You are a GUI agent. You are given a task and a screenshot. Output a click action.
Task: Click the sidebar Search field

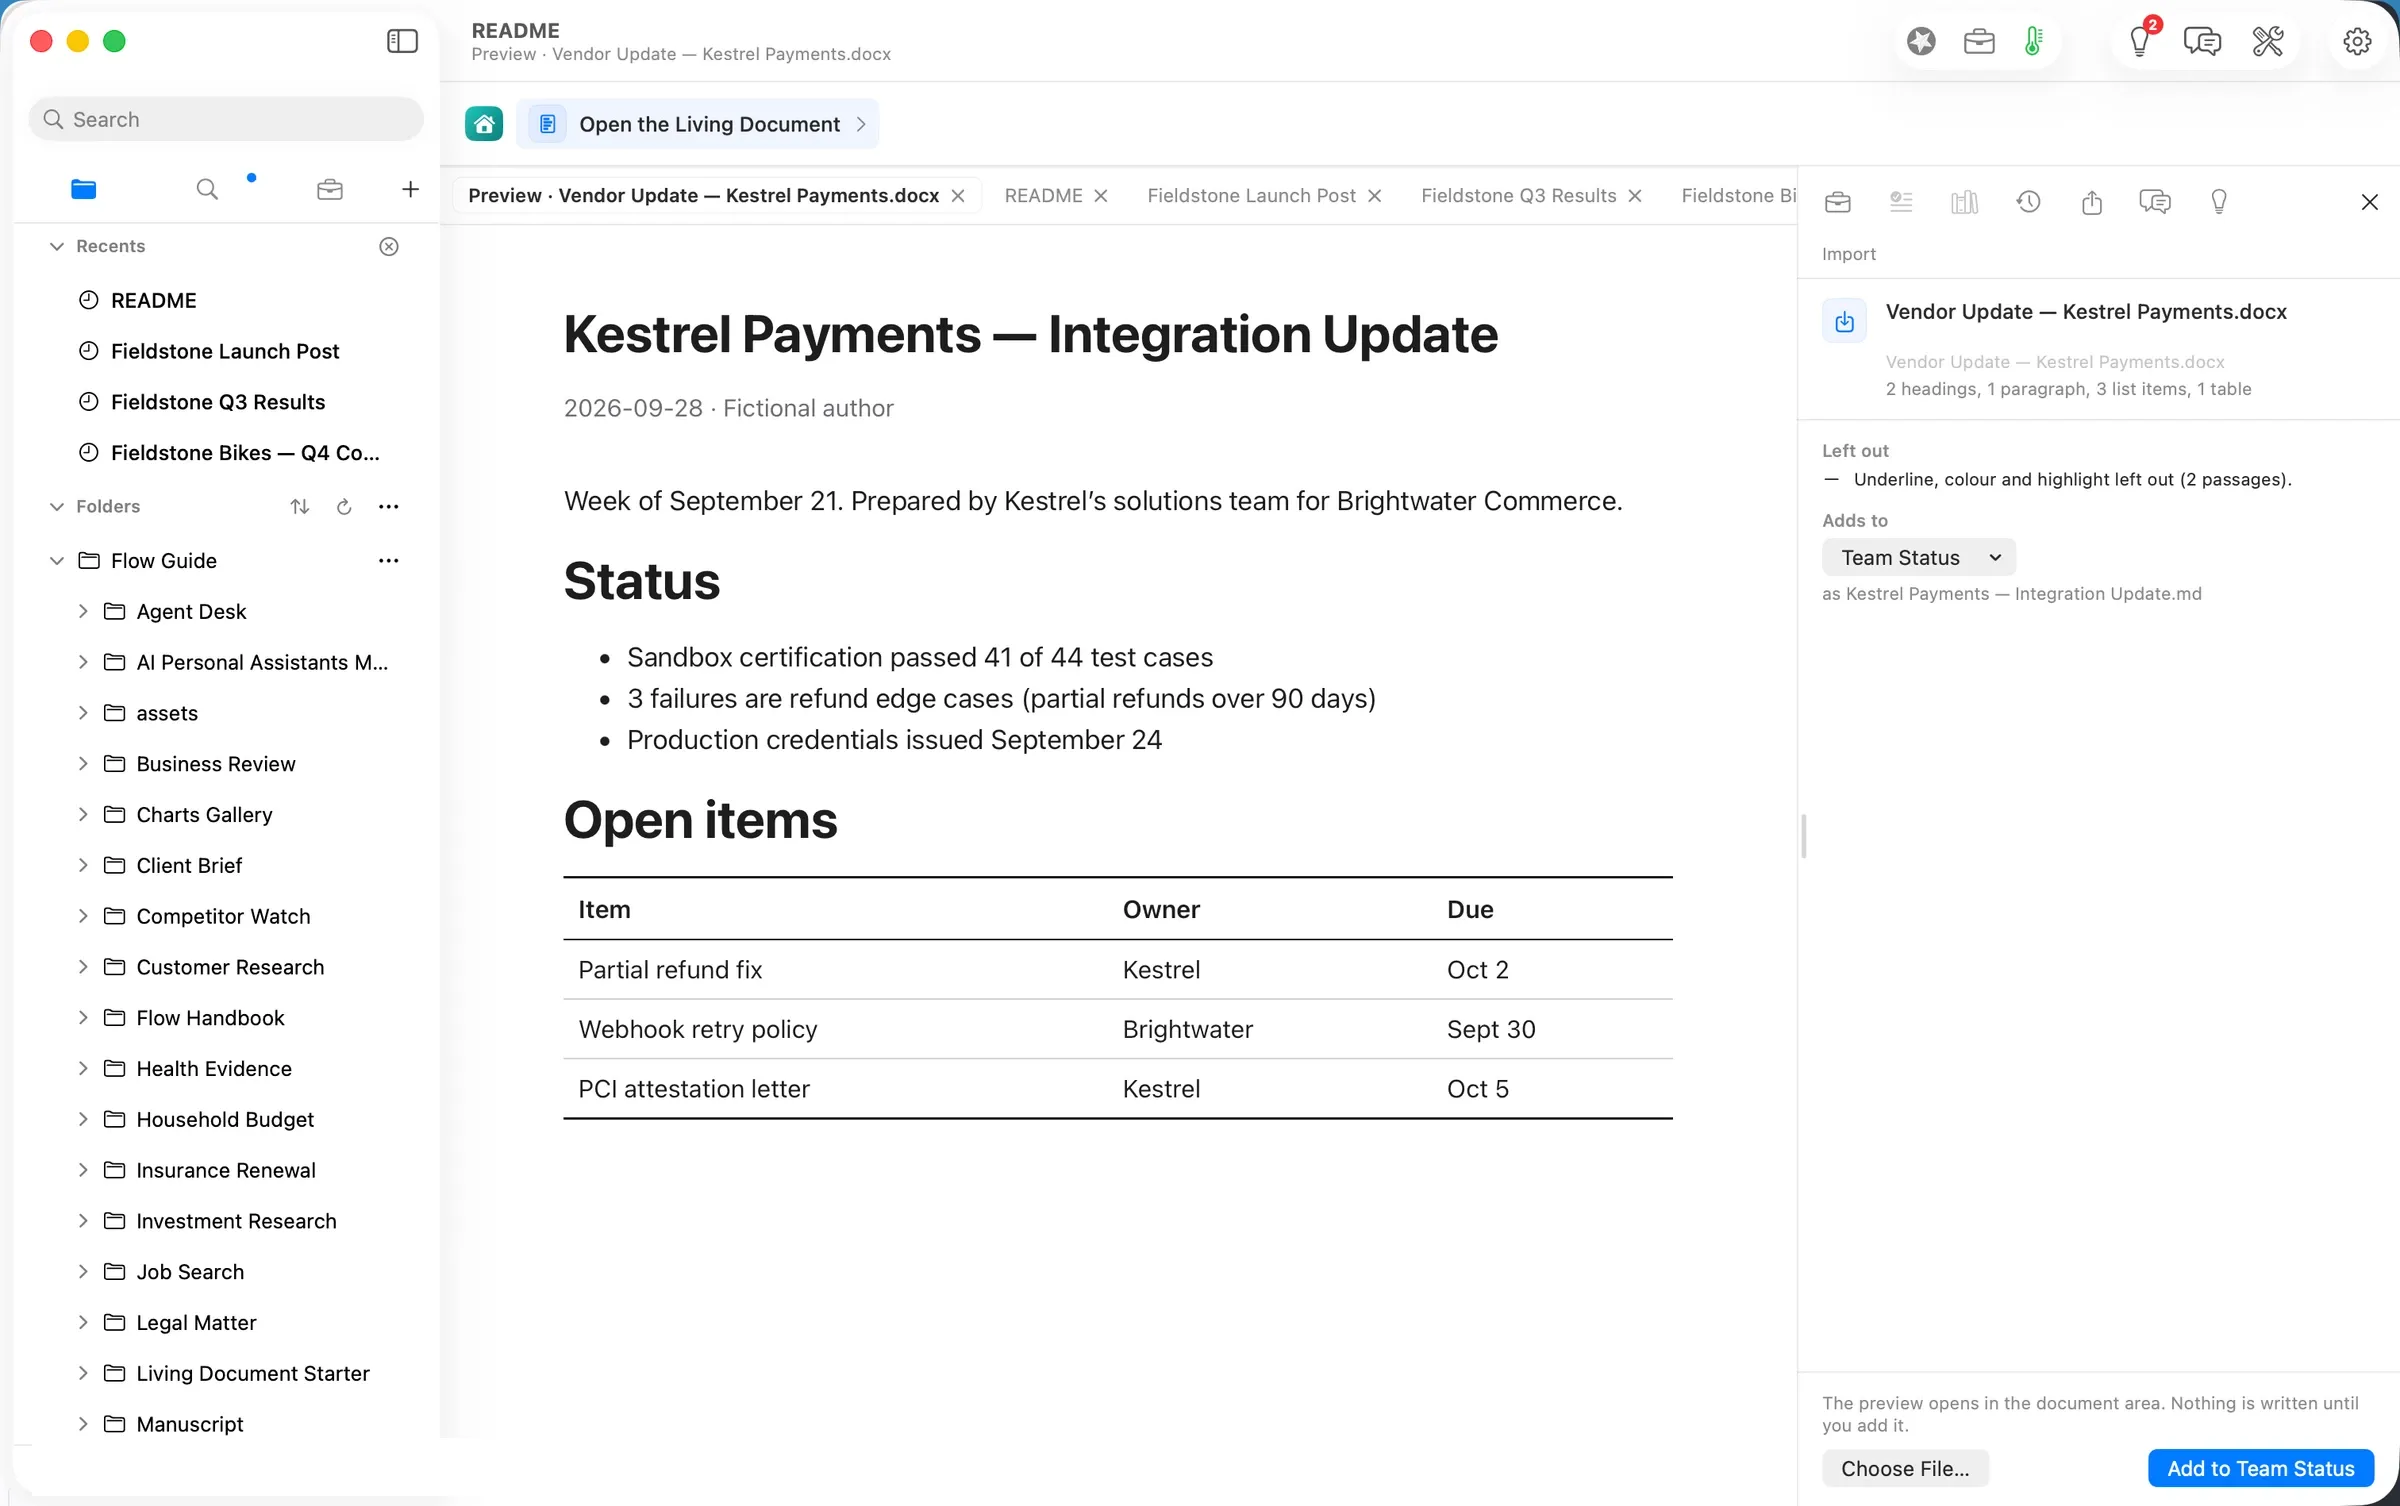coord(226,119)
